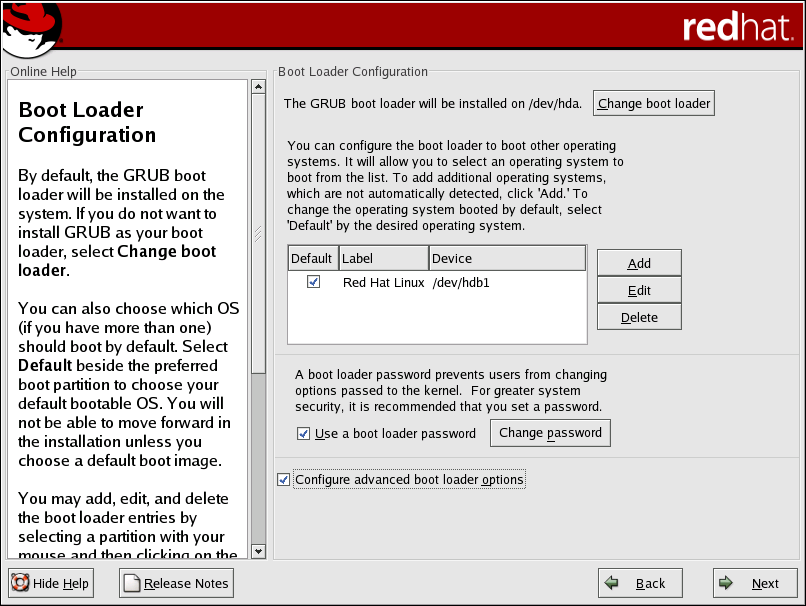This screenshot has height=606, width=806.
Task: Click the Device column header
Action: 506,259
